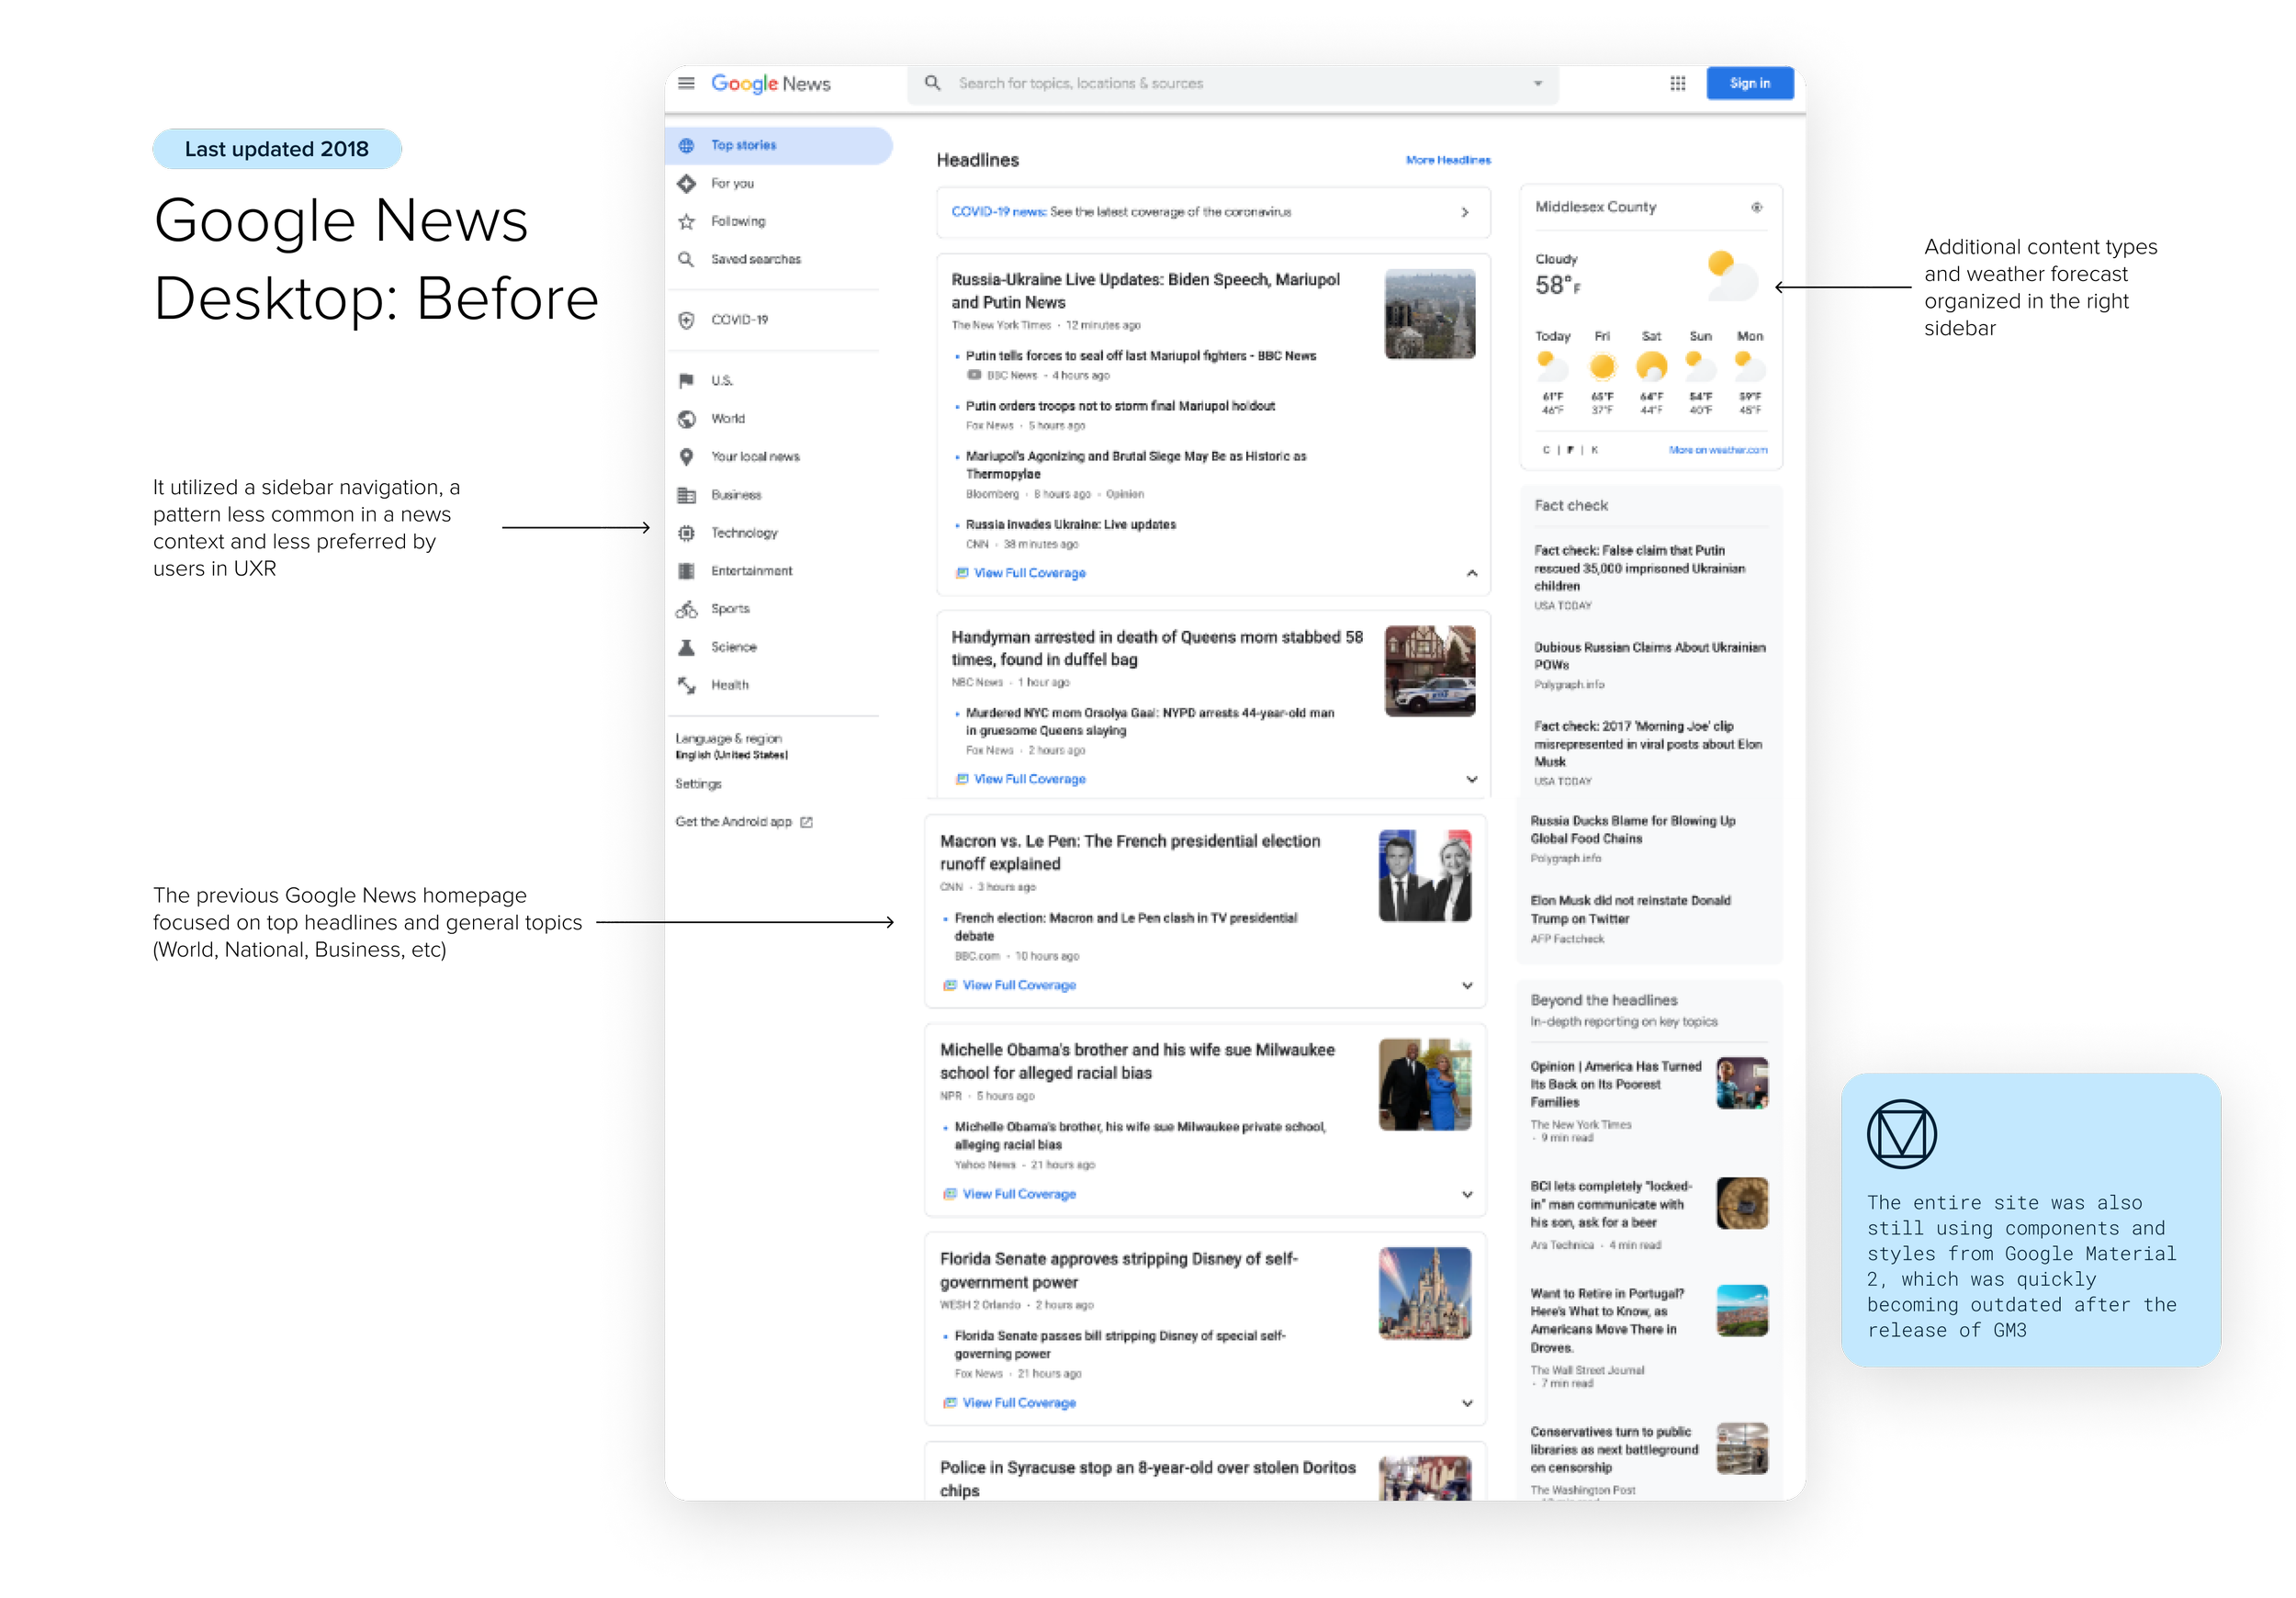Open the More Headlines link
The width and height of the screenshot is (2296, 1598).
click(x=1447, y=160)
